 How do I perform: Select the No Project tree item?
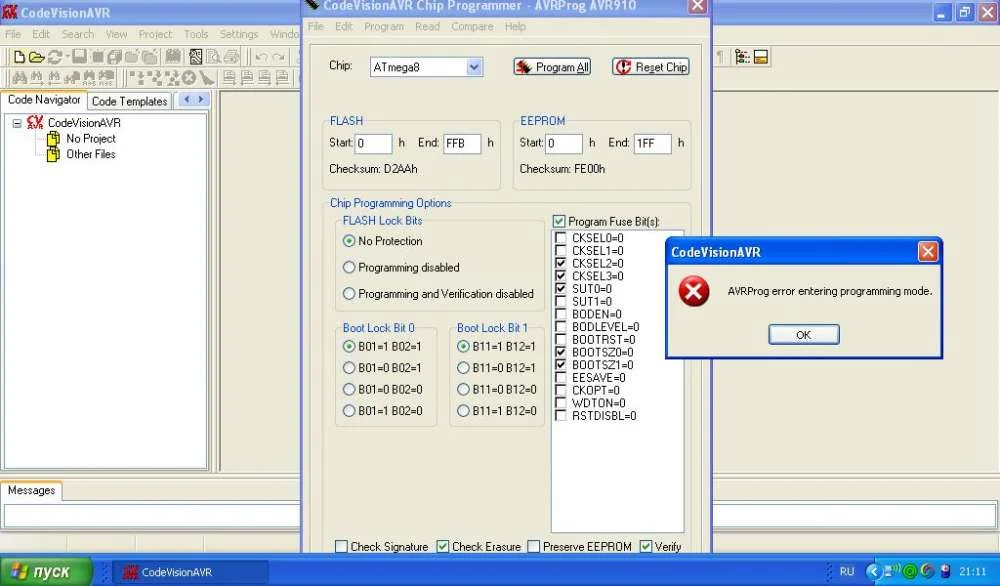pyautogui.click(x=91, y=138)
